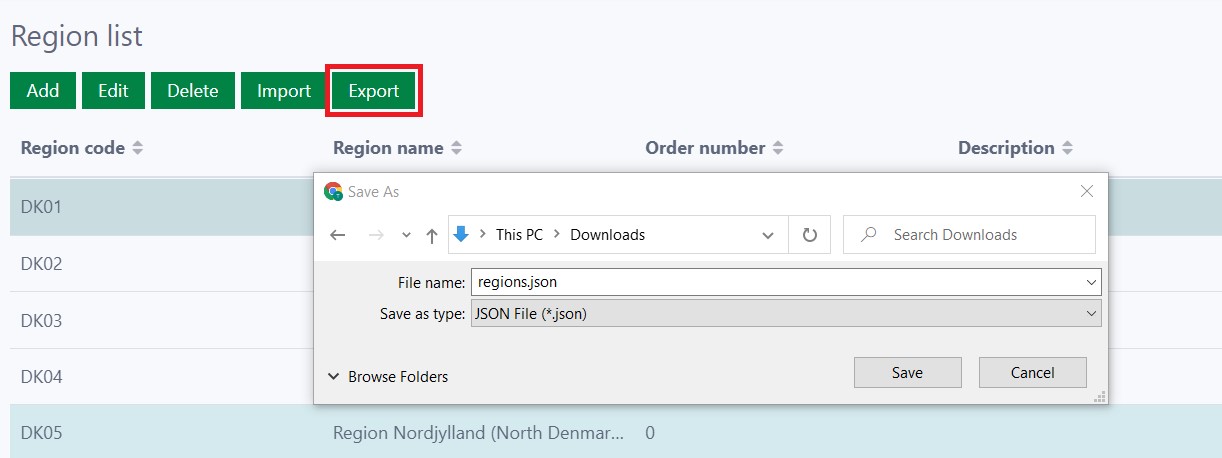Select the DK03 region row
Image resolution: width=1222 pixels, height=458 pixels.
coord(150,321)
